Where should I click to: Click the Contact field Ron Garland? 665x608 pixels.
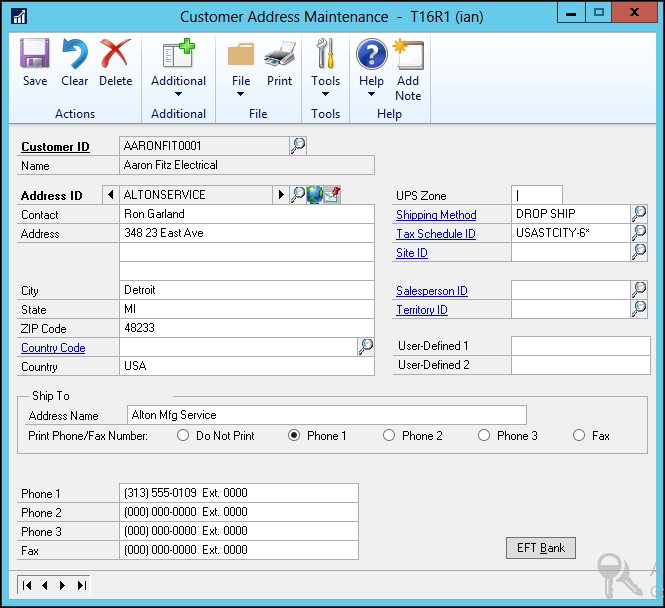point(247,214)
